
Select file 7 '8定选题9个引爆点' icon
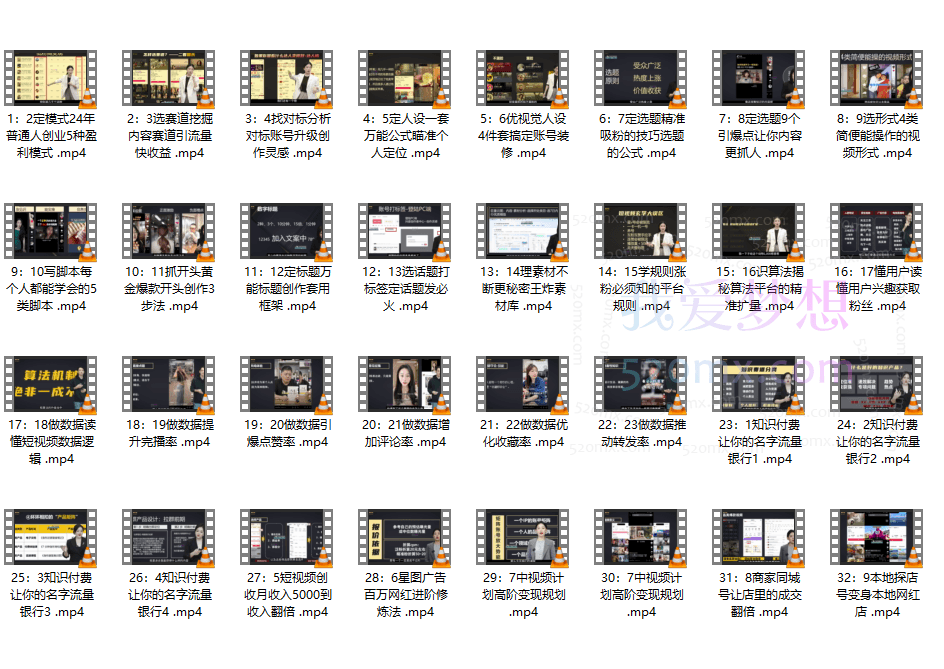(x=759, y=79)
